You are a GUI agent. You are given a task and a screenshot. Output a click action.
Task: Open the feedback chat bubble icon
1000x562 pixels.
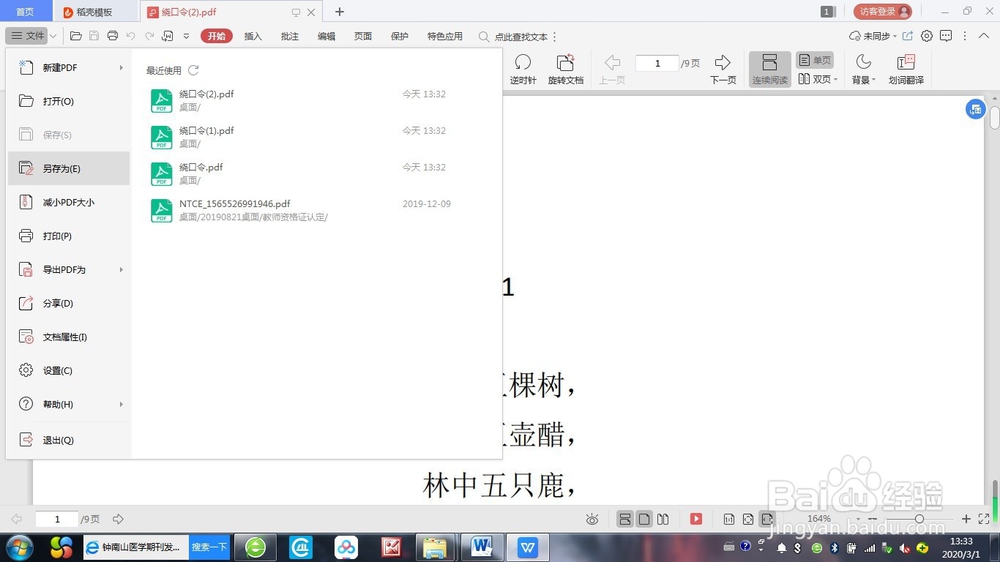click(x=946, y=36)
